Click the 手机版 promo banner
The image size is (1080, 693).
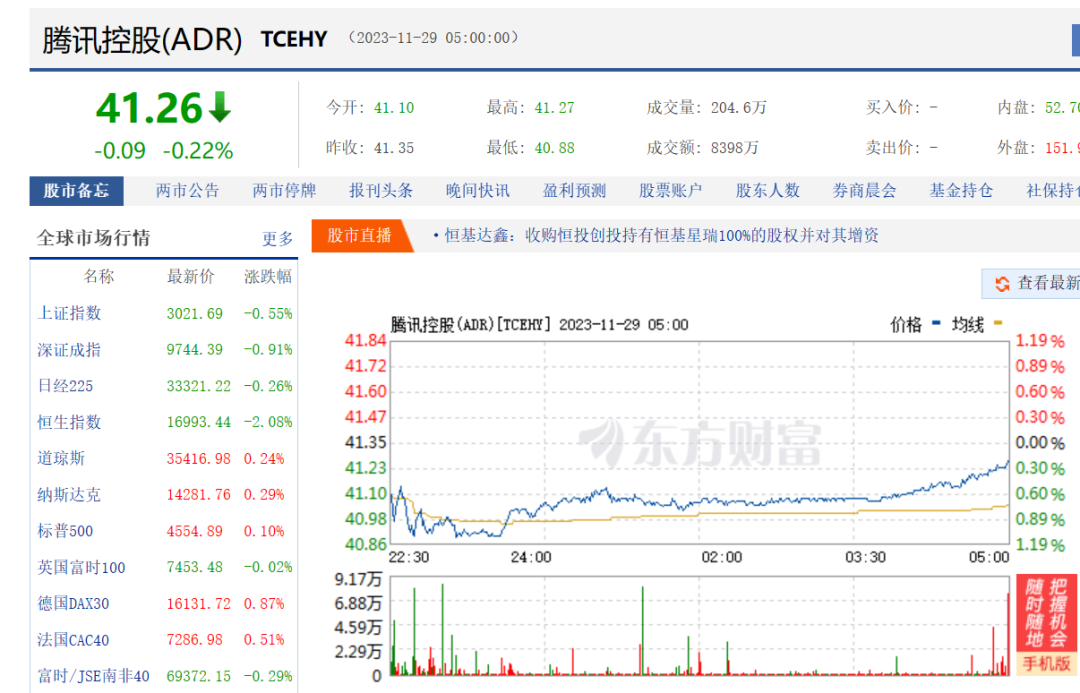pyautogui.click(x=1046, y=625)
